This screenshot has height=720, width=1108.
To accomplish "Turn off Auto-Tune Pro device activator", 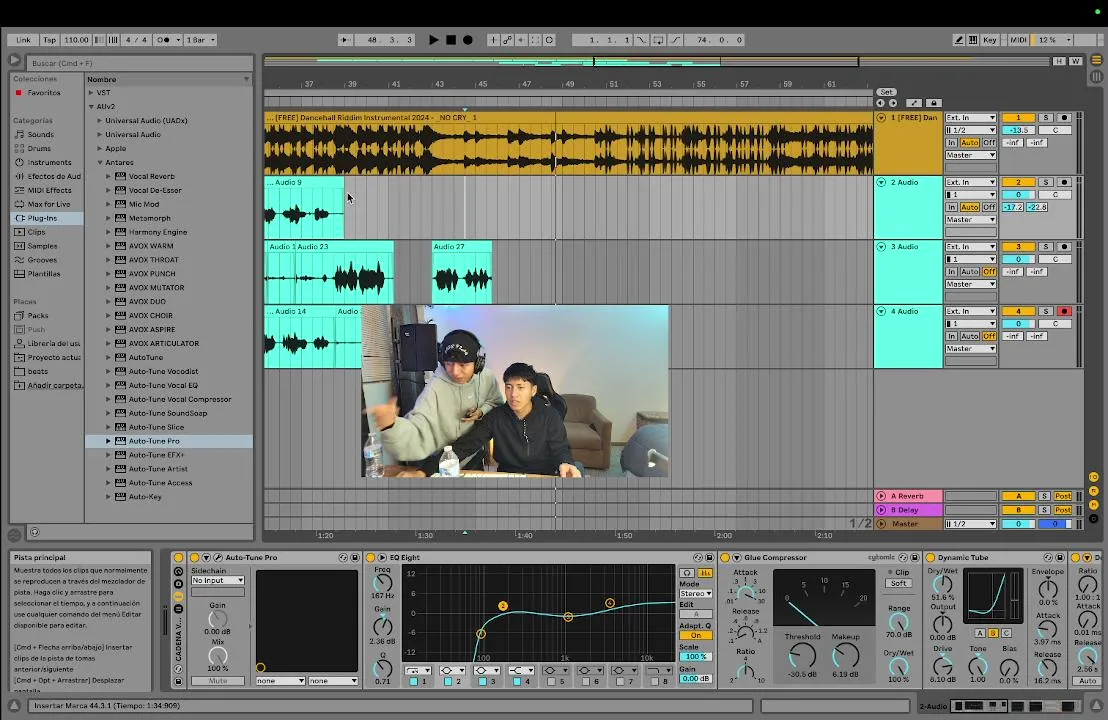I will pyautogui.click(x=195, y=557).
